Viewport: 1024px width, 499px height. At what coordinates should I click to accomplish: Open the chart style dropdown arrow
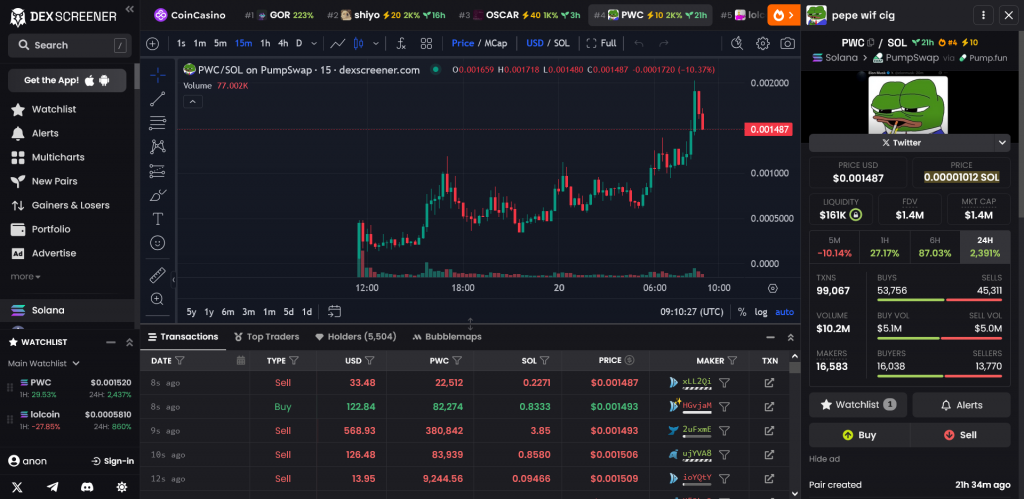[376, 44]
